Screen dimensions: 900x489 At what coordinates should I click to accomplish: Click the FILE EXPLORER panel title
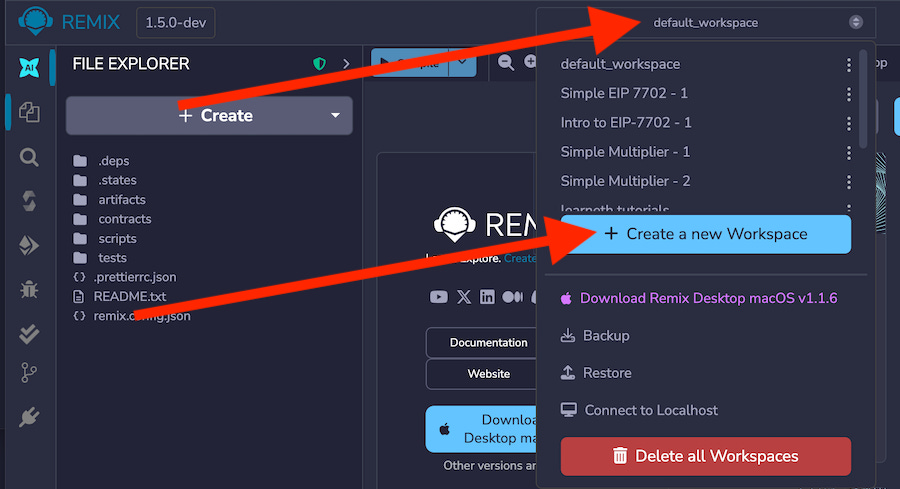131,64
